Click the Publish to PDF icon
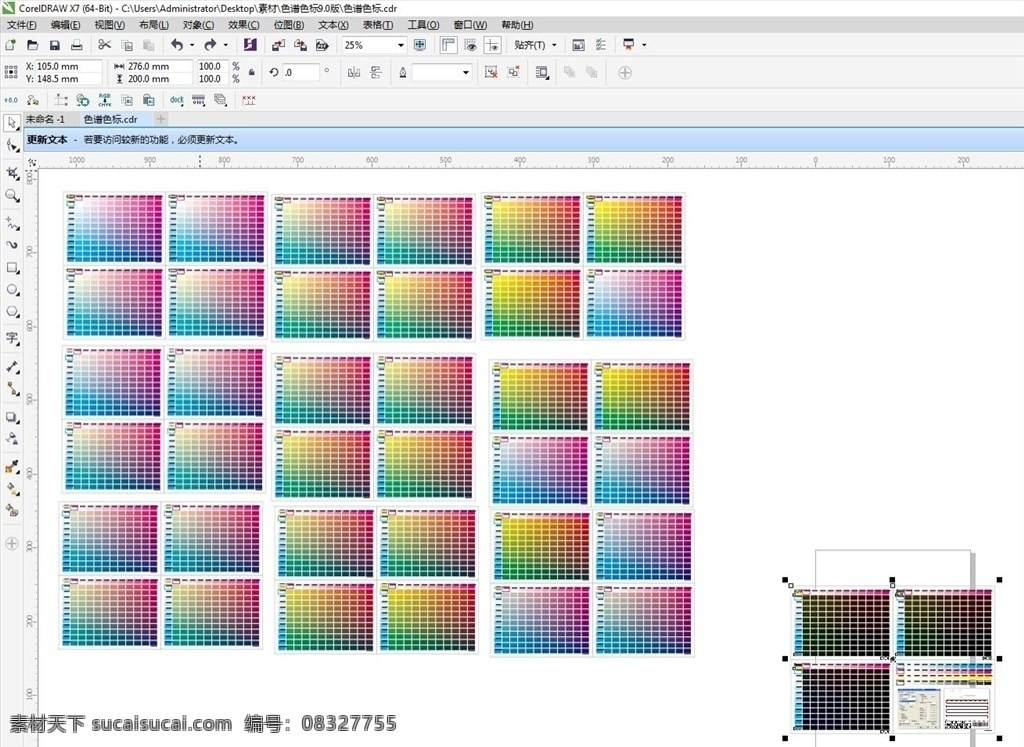 (x=322, y=45)
